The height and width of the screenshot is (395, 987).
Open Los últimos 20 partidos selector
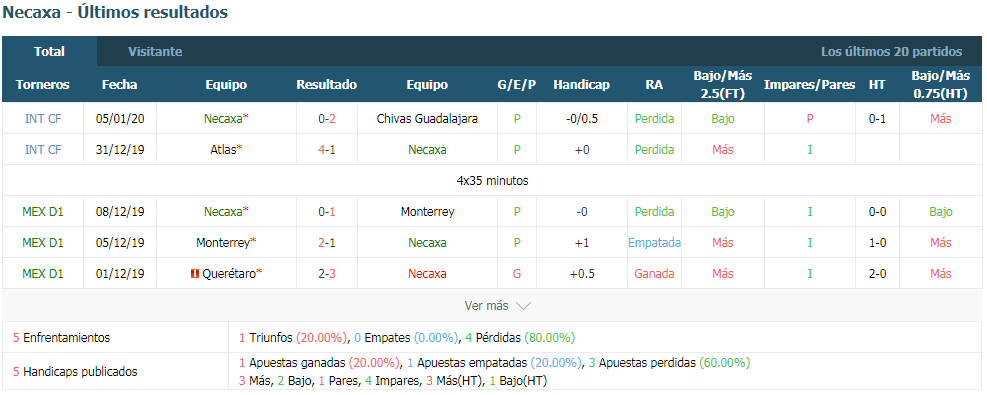point(891,52)
